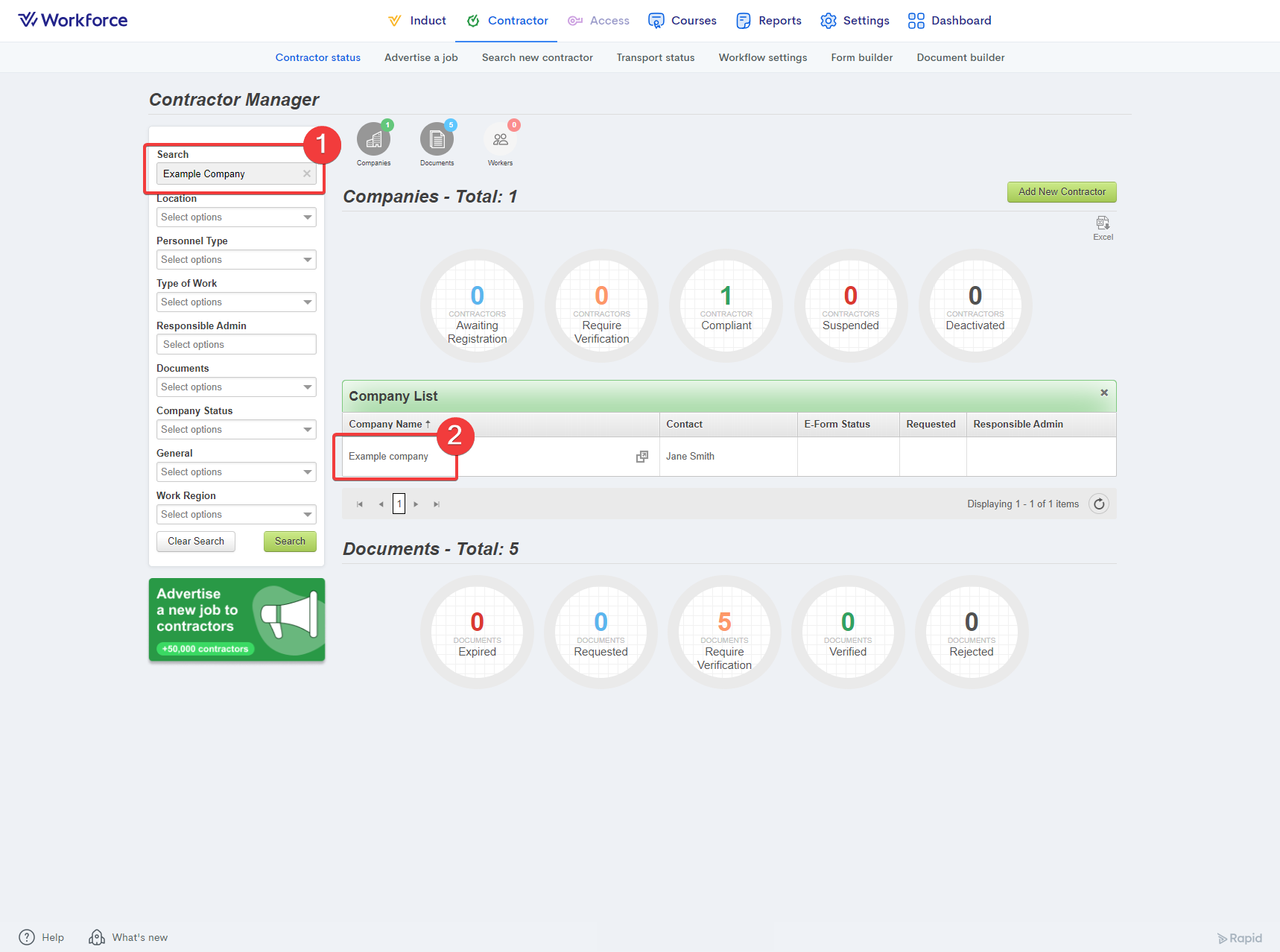The height and width of the screenshot is (952, 1280).
Task: Click the Workforce logo
Action: point(73,20)
